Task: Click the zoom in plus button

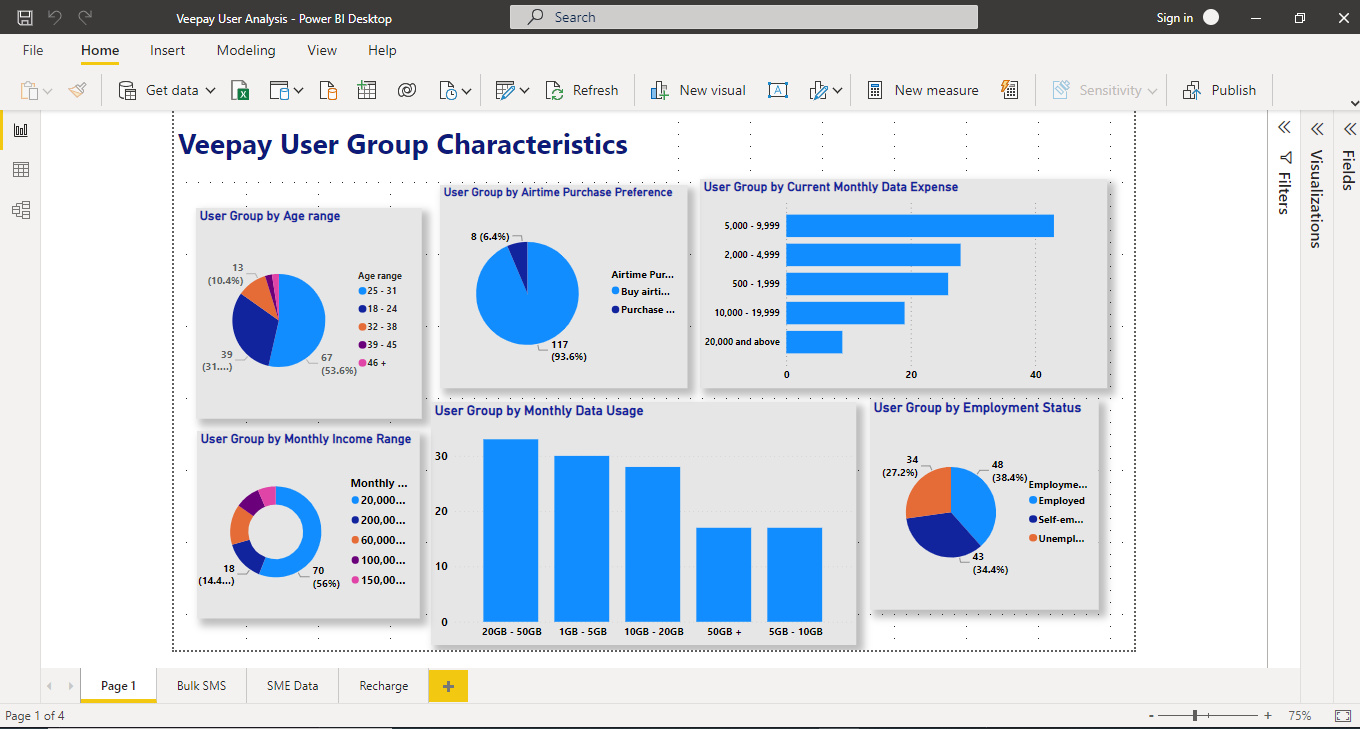Action: pyautogui.click(x=1268, y=716)
